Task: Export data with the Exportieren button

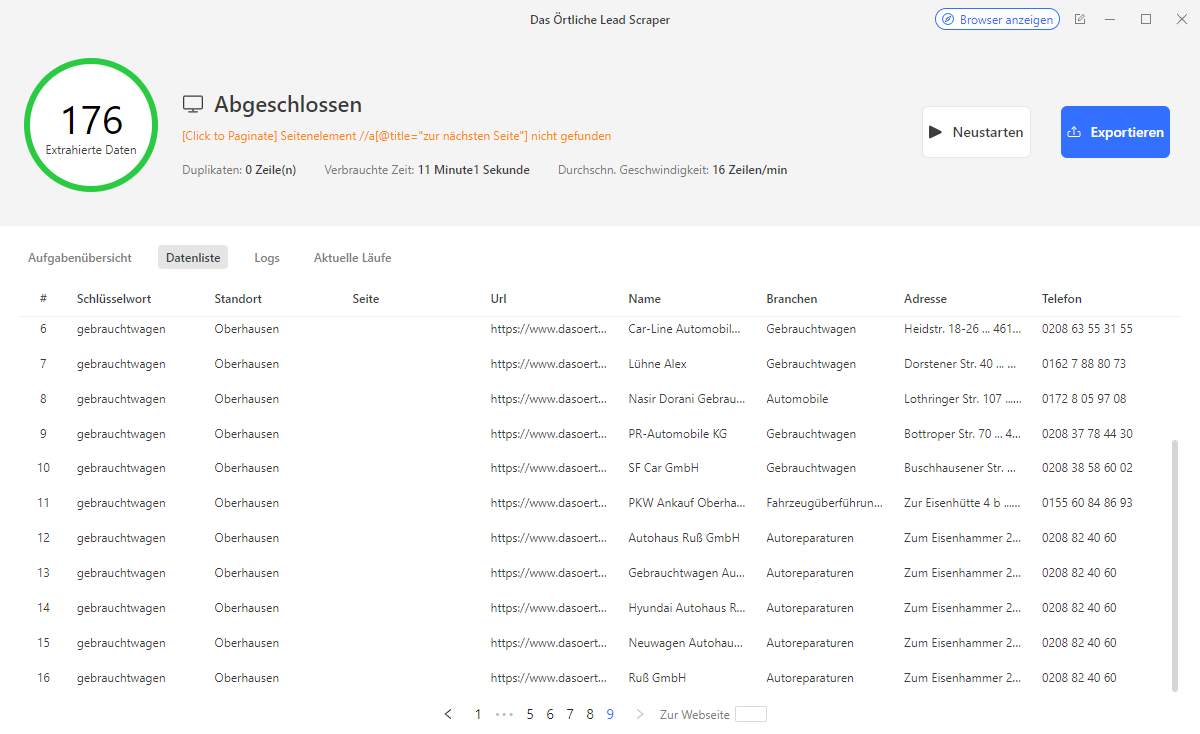Action: 1115,132
